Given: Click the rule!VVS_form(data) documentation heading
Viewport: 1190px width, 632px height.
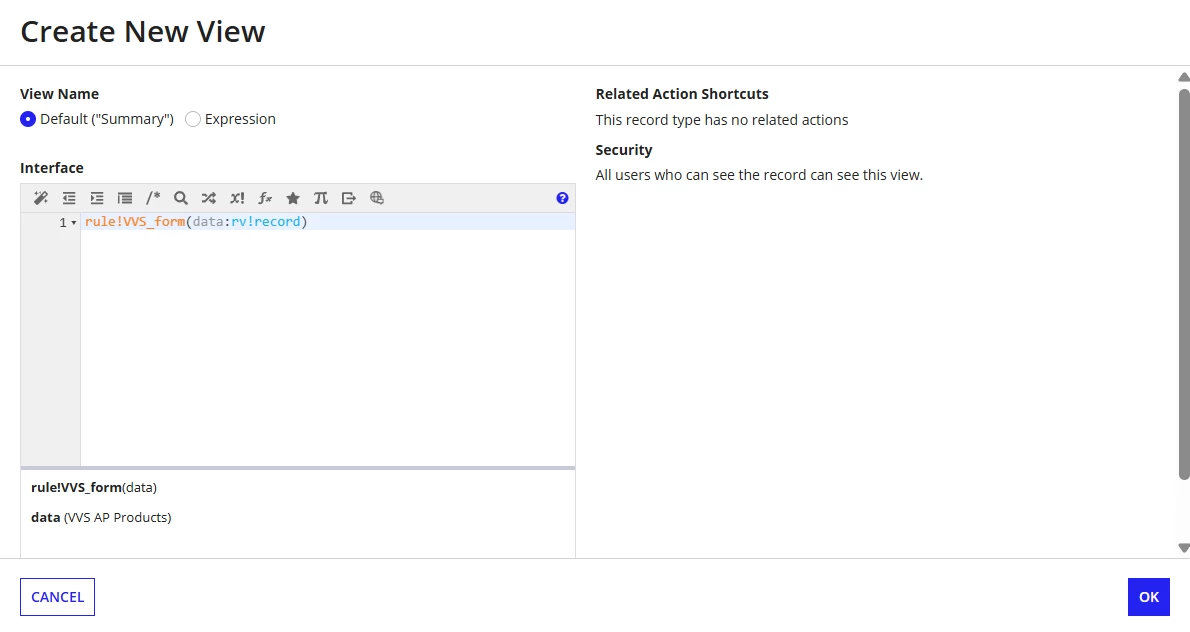Looking at the screenshot, I should pyautogui.click(x=94, y=488).
